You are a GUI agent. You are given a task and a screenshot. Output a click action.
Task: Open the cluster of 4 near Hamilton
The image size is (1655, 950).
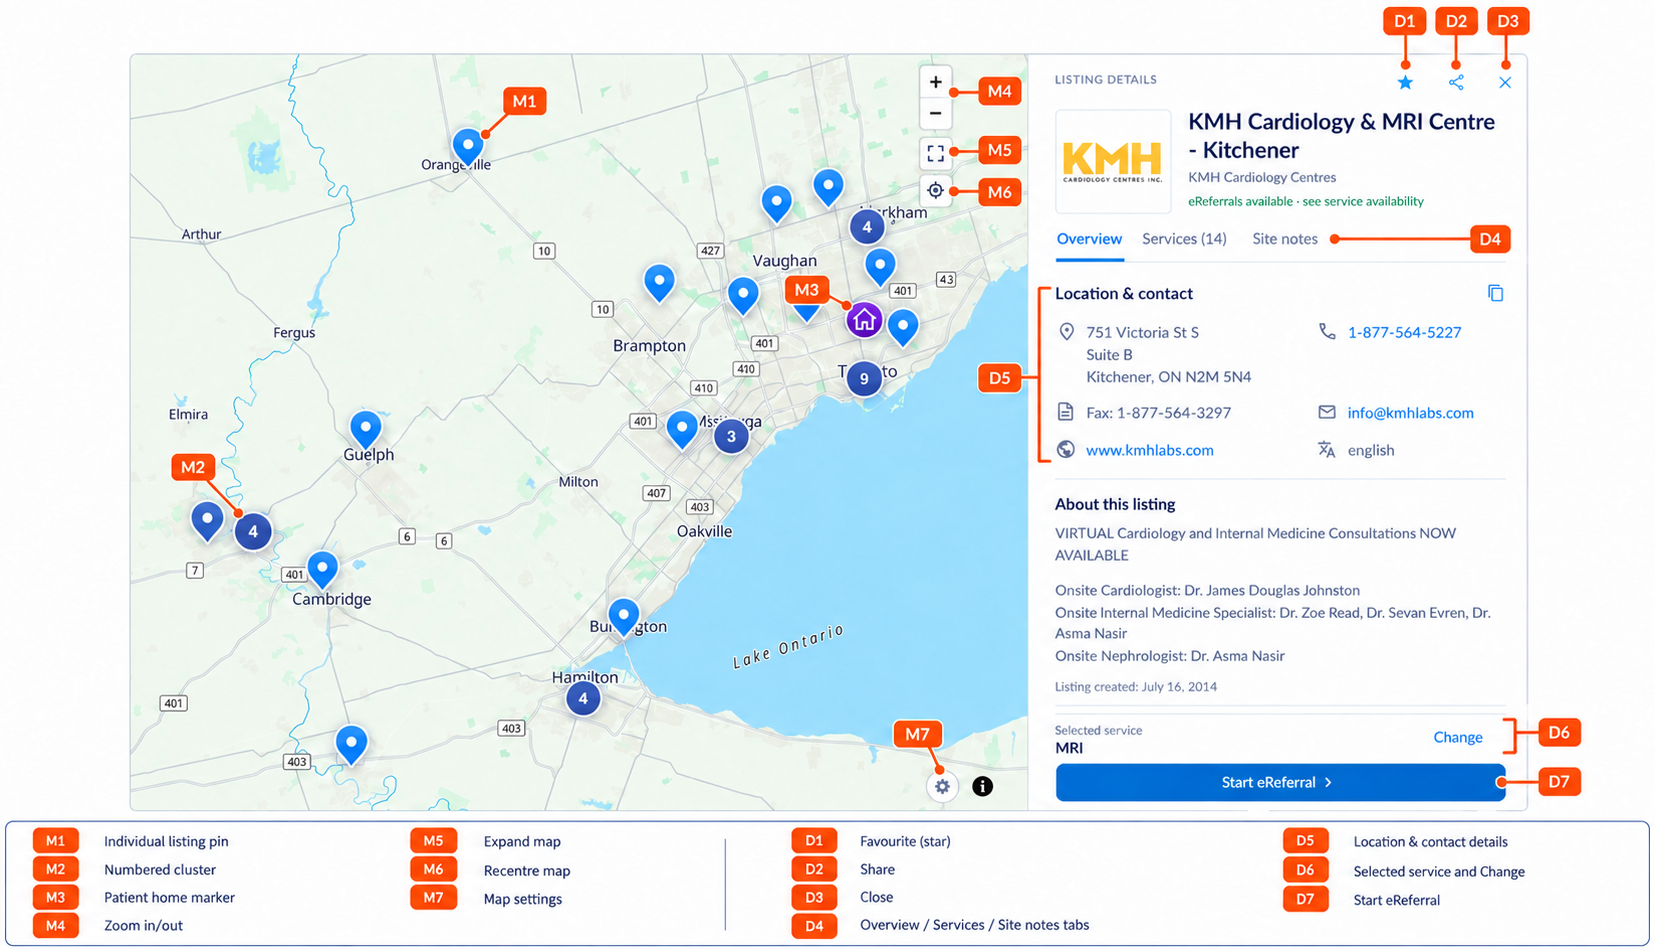click(x=583, y=698)
